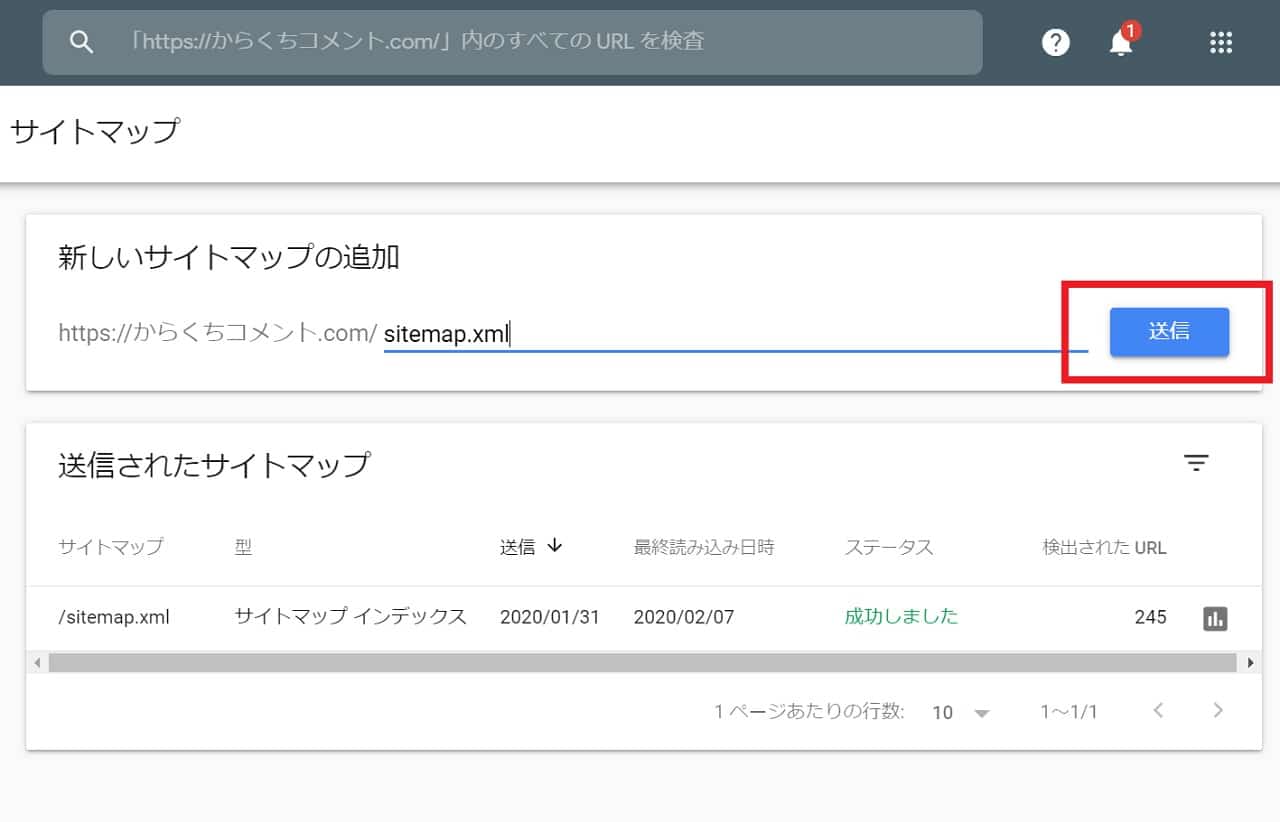Click the search magnifier icon
The width and height of the screenshot is (1280, 822).
81,42
